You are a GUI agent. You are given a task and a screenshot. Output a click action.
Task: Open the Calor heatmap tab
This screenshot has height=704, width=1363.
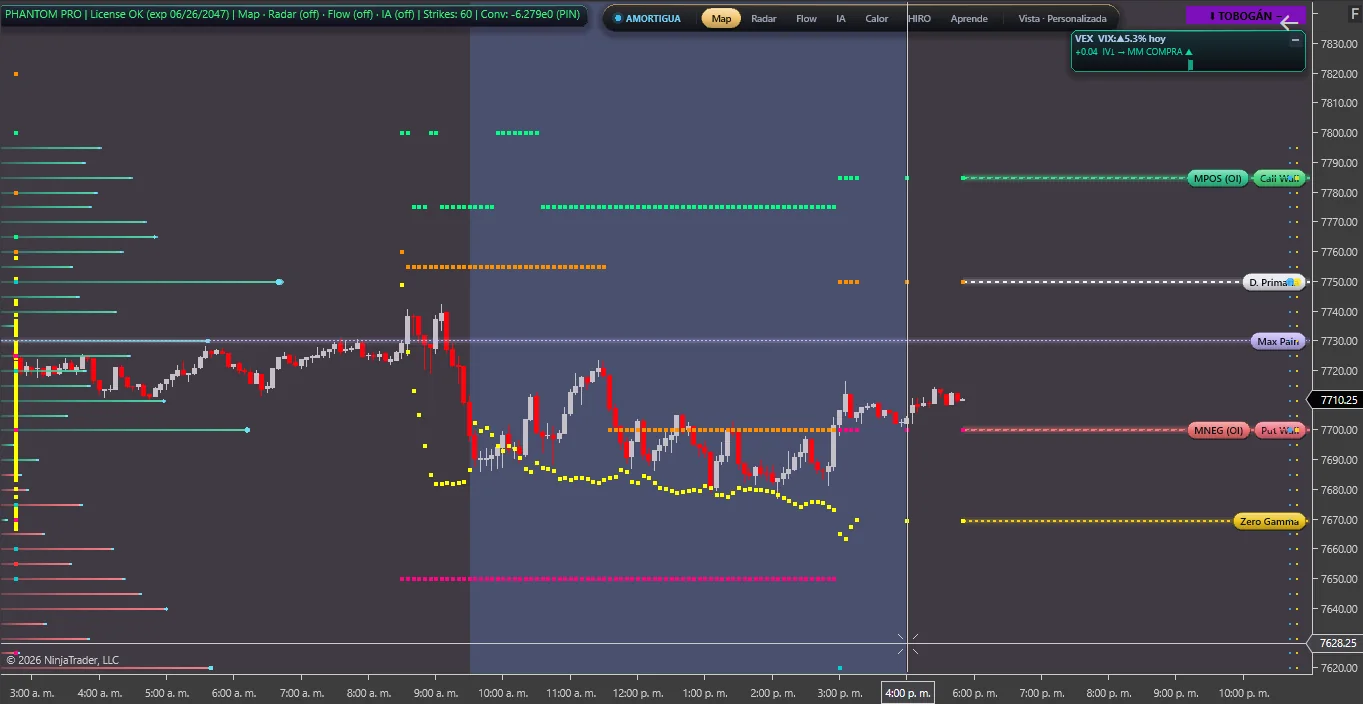(x=876, y=18)
